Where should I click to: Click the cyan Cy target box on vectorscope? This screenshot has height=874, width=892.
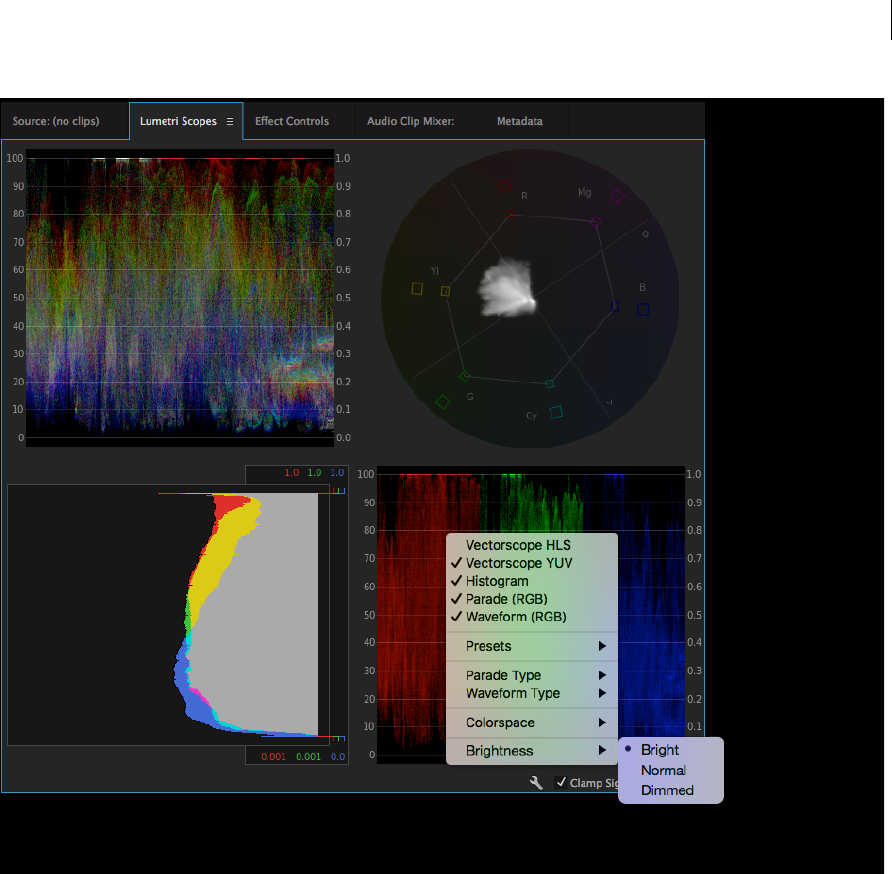click(x=556, y=412)
